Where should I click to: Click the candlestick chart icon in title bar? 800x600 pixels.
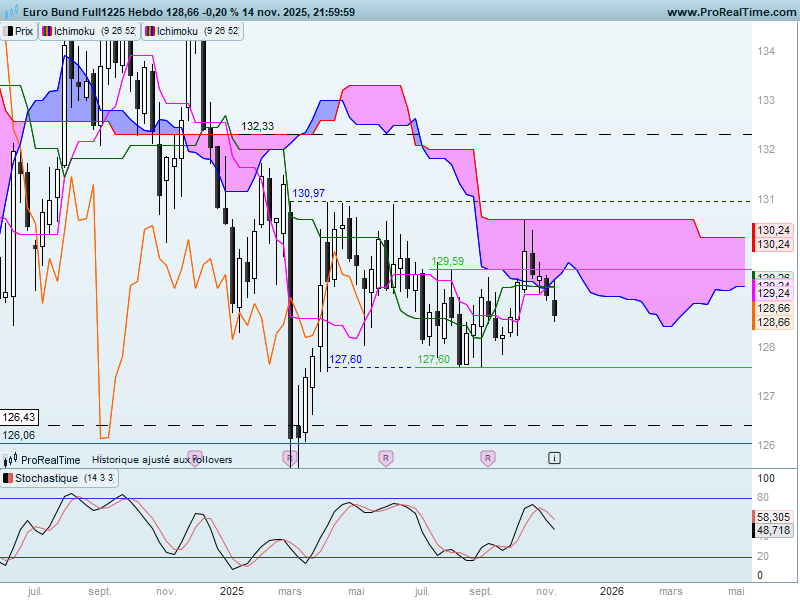pyautogui.click(x=11, y=11)
